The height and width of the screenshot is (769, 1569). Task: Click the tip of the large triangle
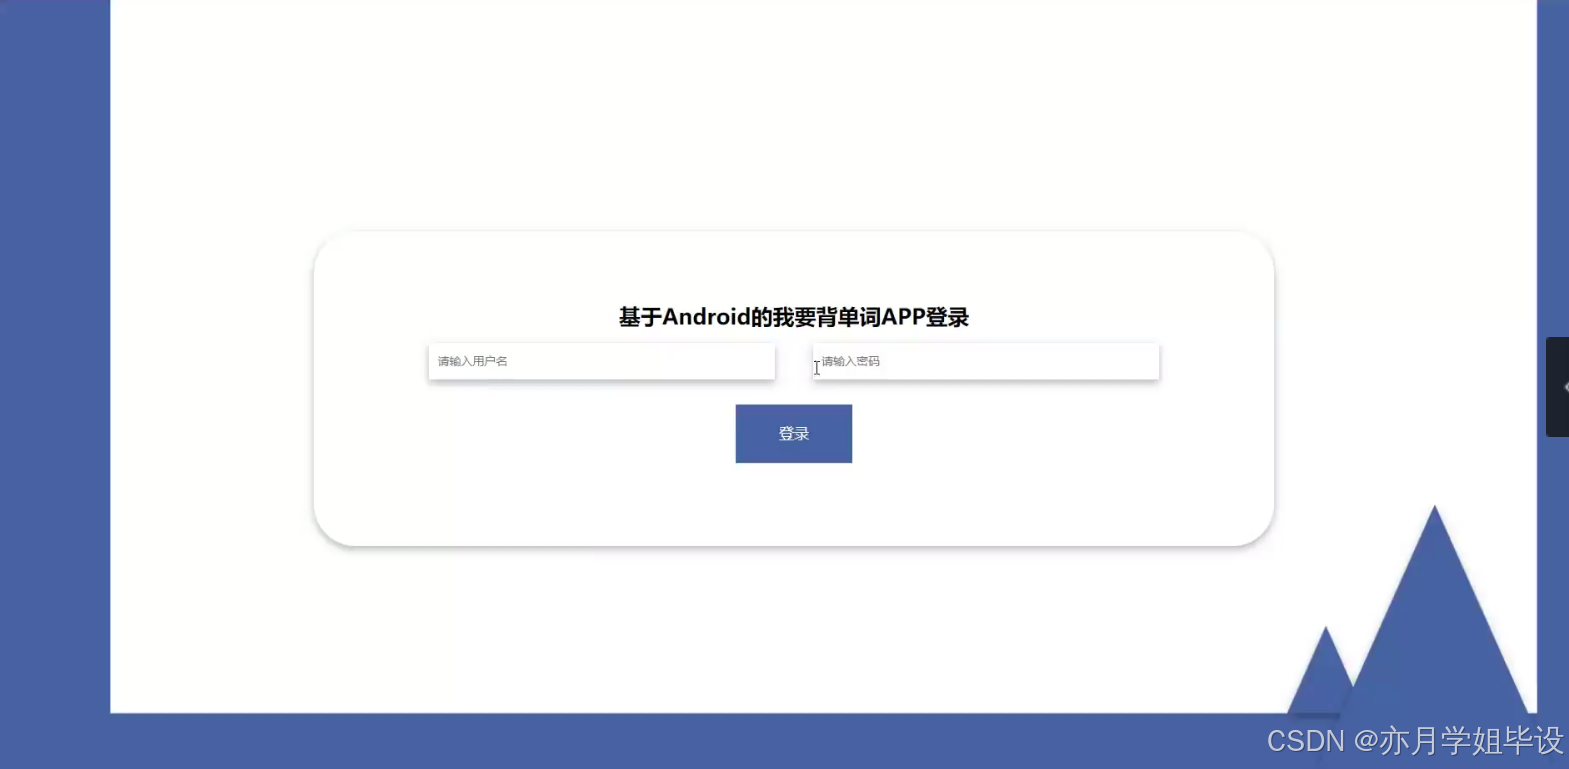(1434, 512)
